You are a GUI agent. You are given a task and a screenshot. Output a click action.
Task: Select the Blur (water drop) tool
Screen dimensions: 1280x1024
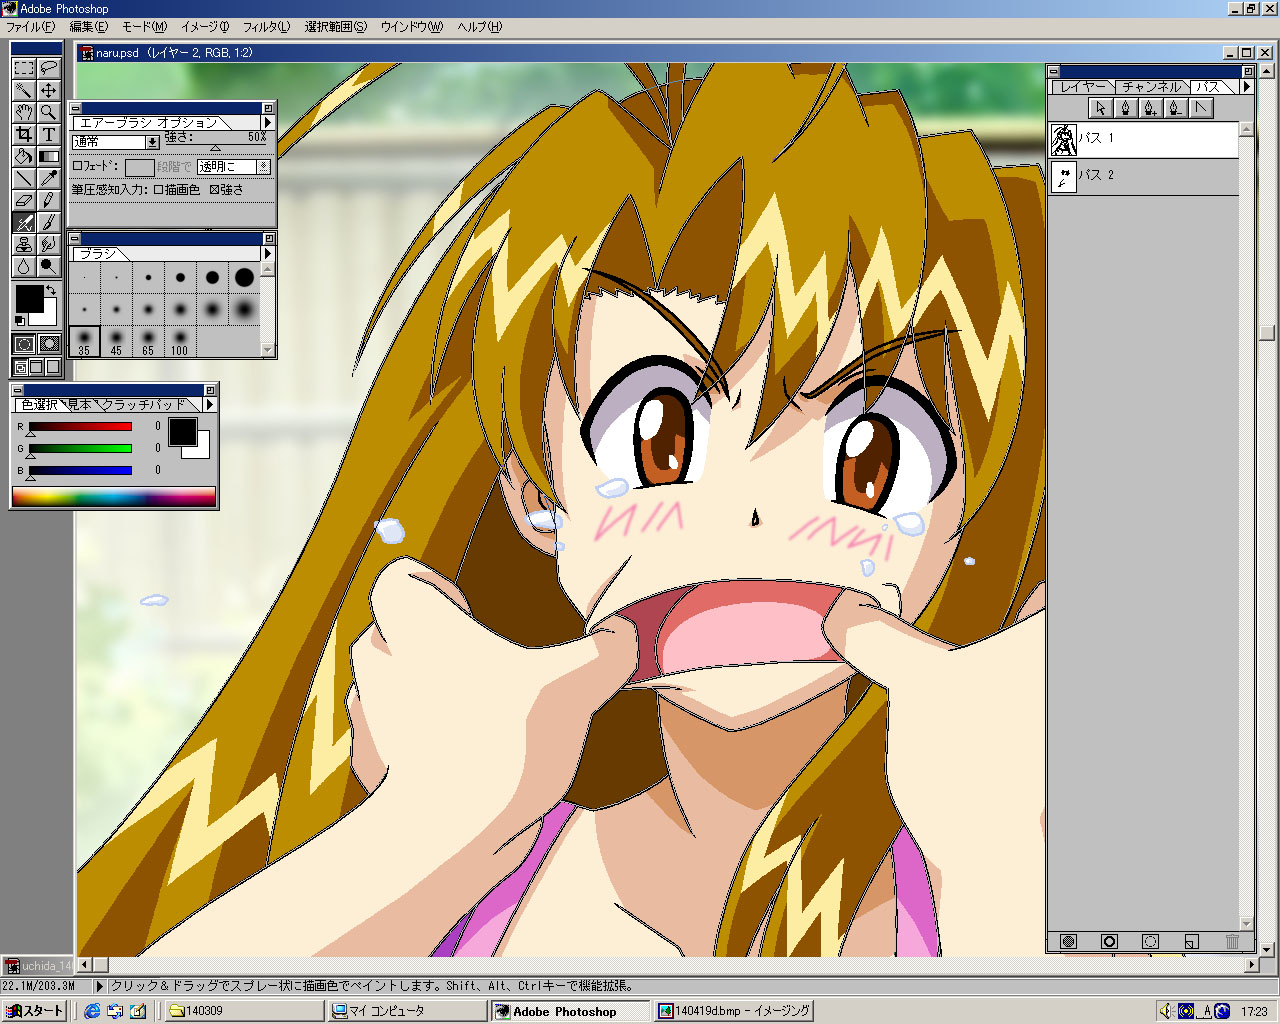tap(24, 266)
